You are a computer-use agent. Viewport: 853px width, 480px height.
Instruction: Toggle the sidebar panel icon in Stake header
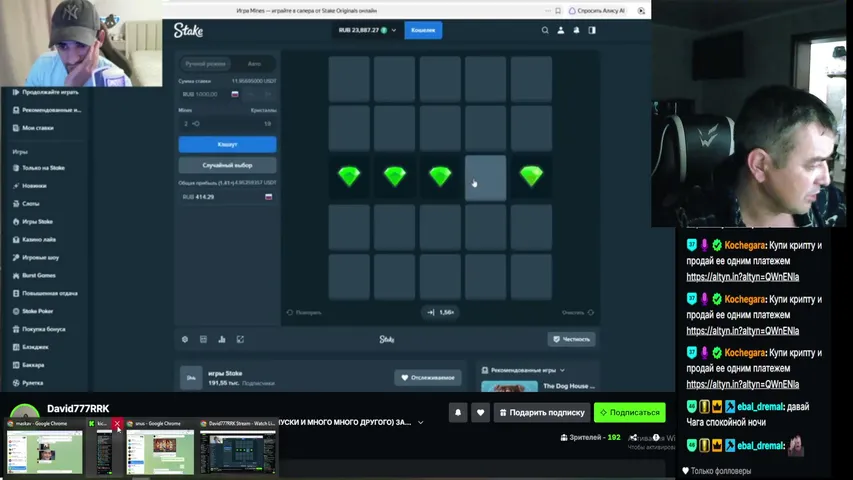click(x=592, y=30)
